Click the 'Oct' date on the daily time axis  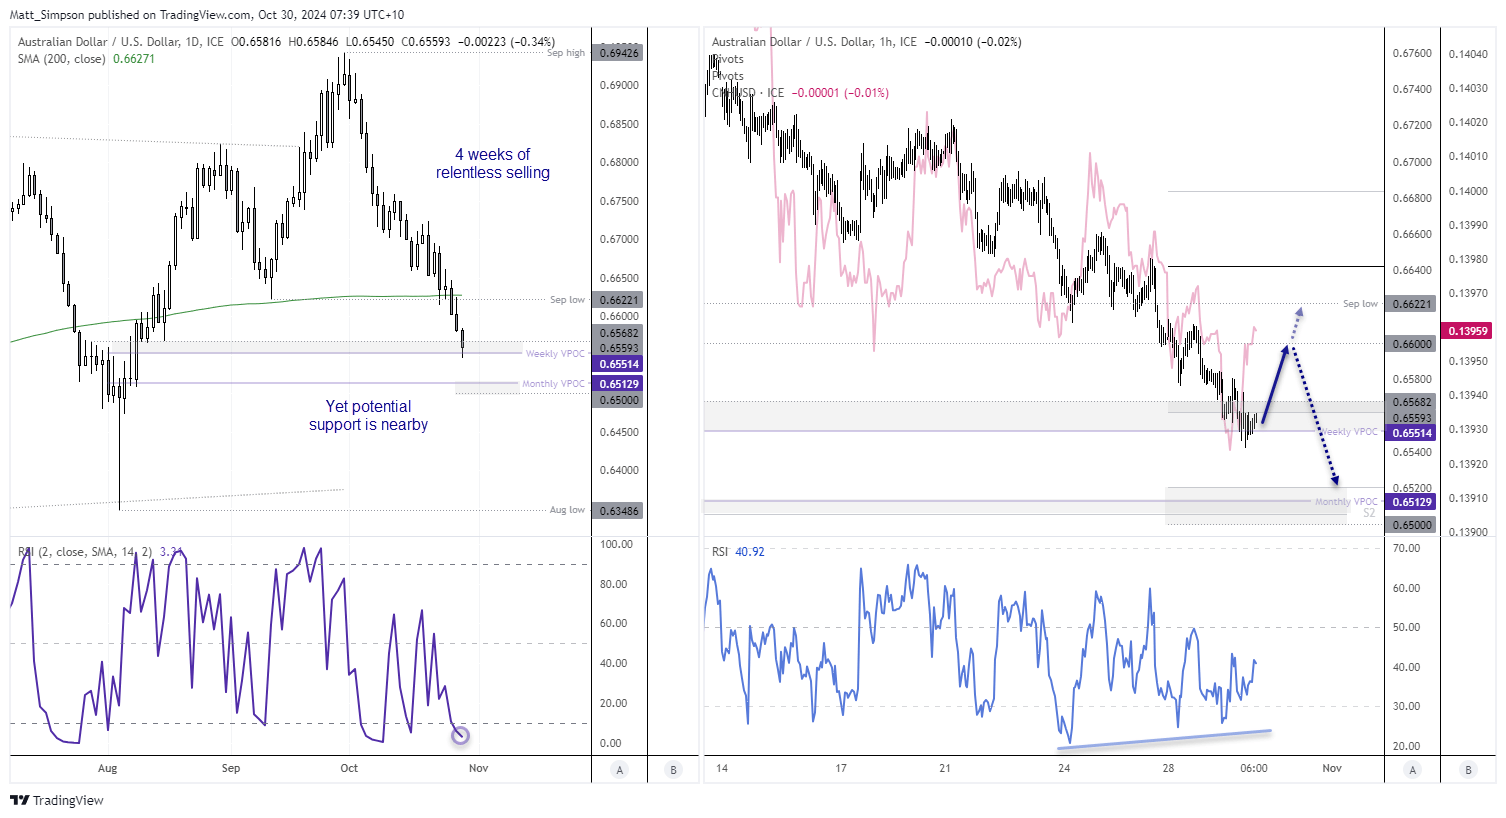click(x=349, y=769)
